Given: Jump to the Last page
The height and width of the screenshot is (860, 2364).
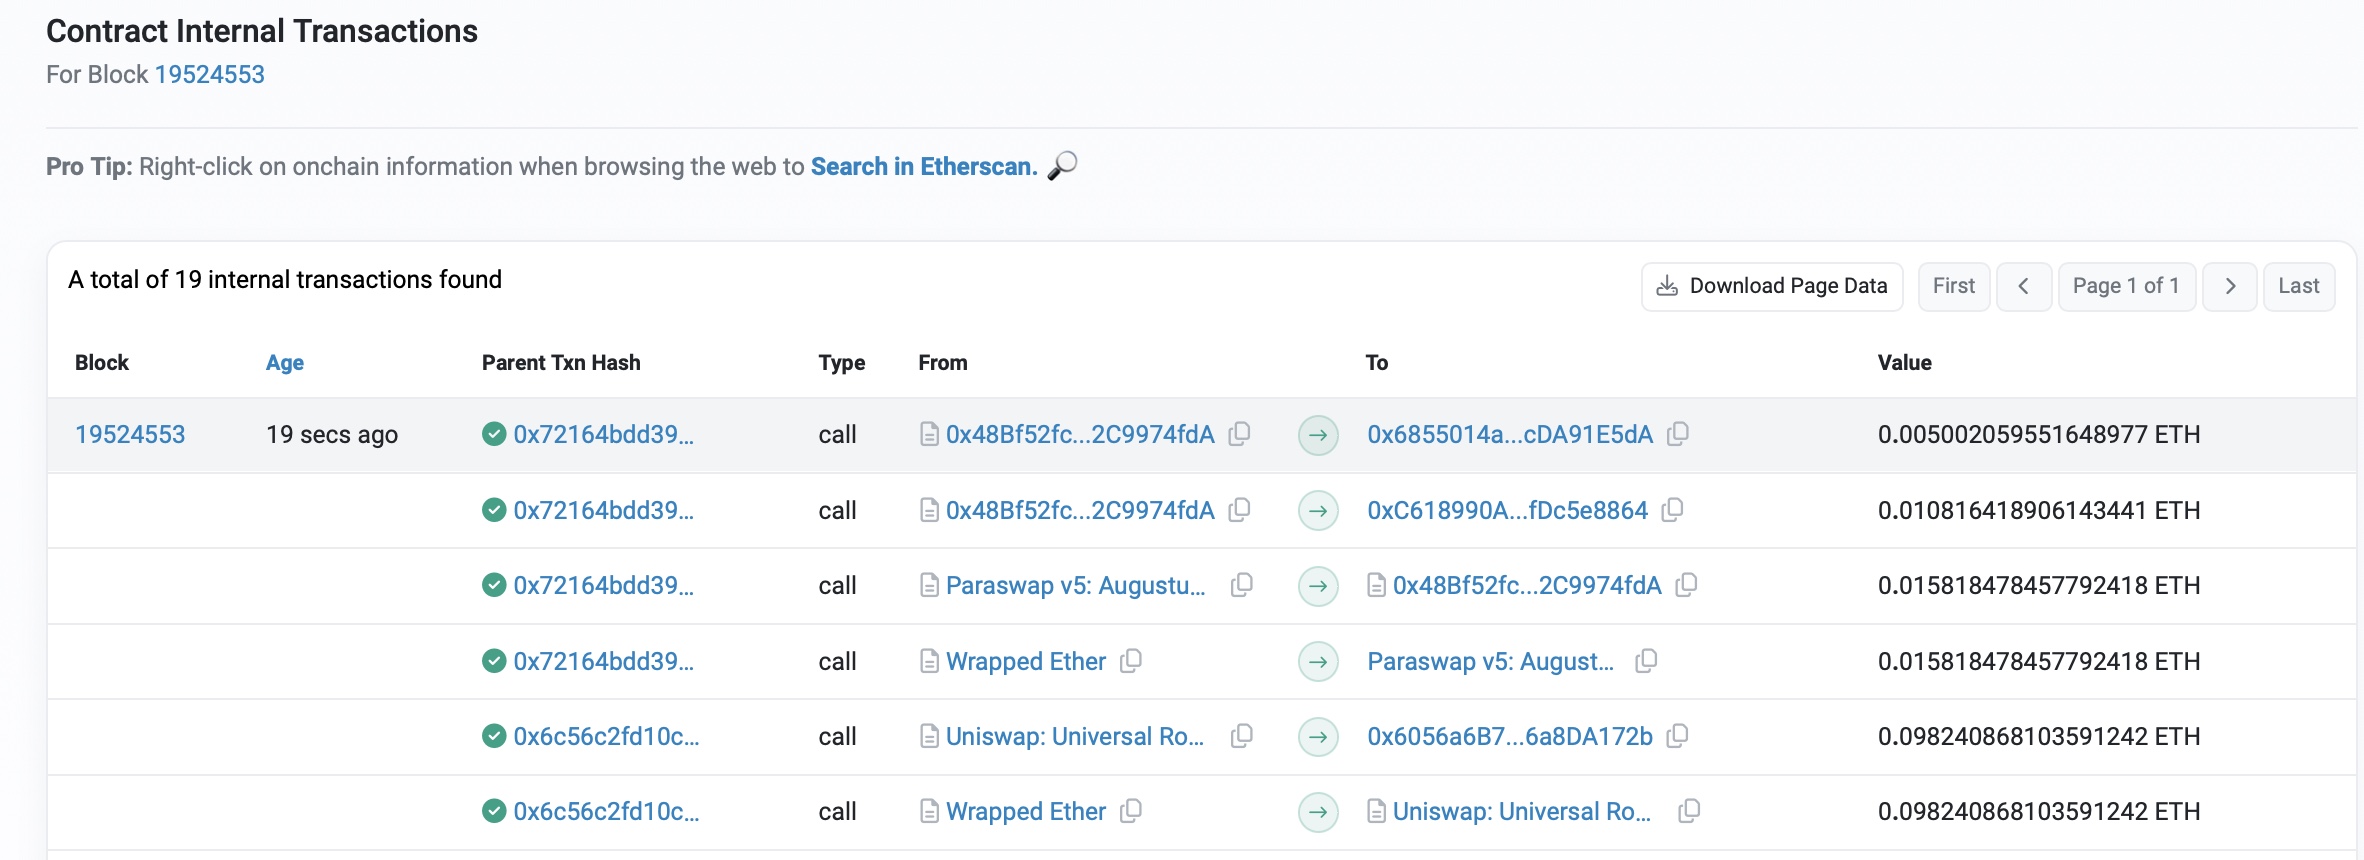Looking at the screenshot, I should 2298,287.
